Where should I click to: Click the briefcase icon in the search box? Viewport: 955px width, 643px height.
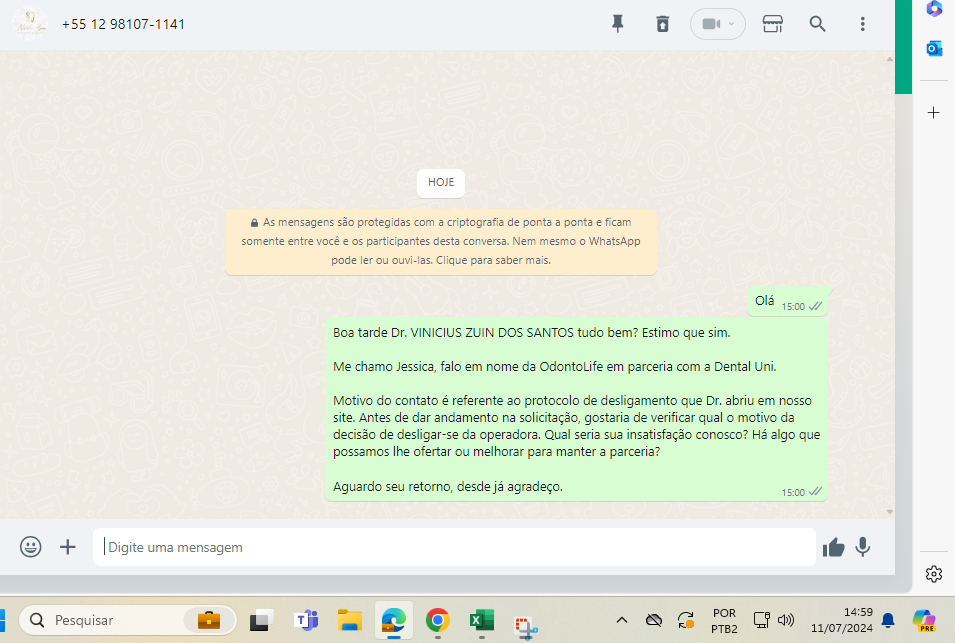point(208,620)
